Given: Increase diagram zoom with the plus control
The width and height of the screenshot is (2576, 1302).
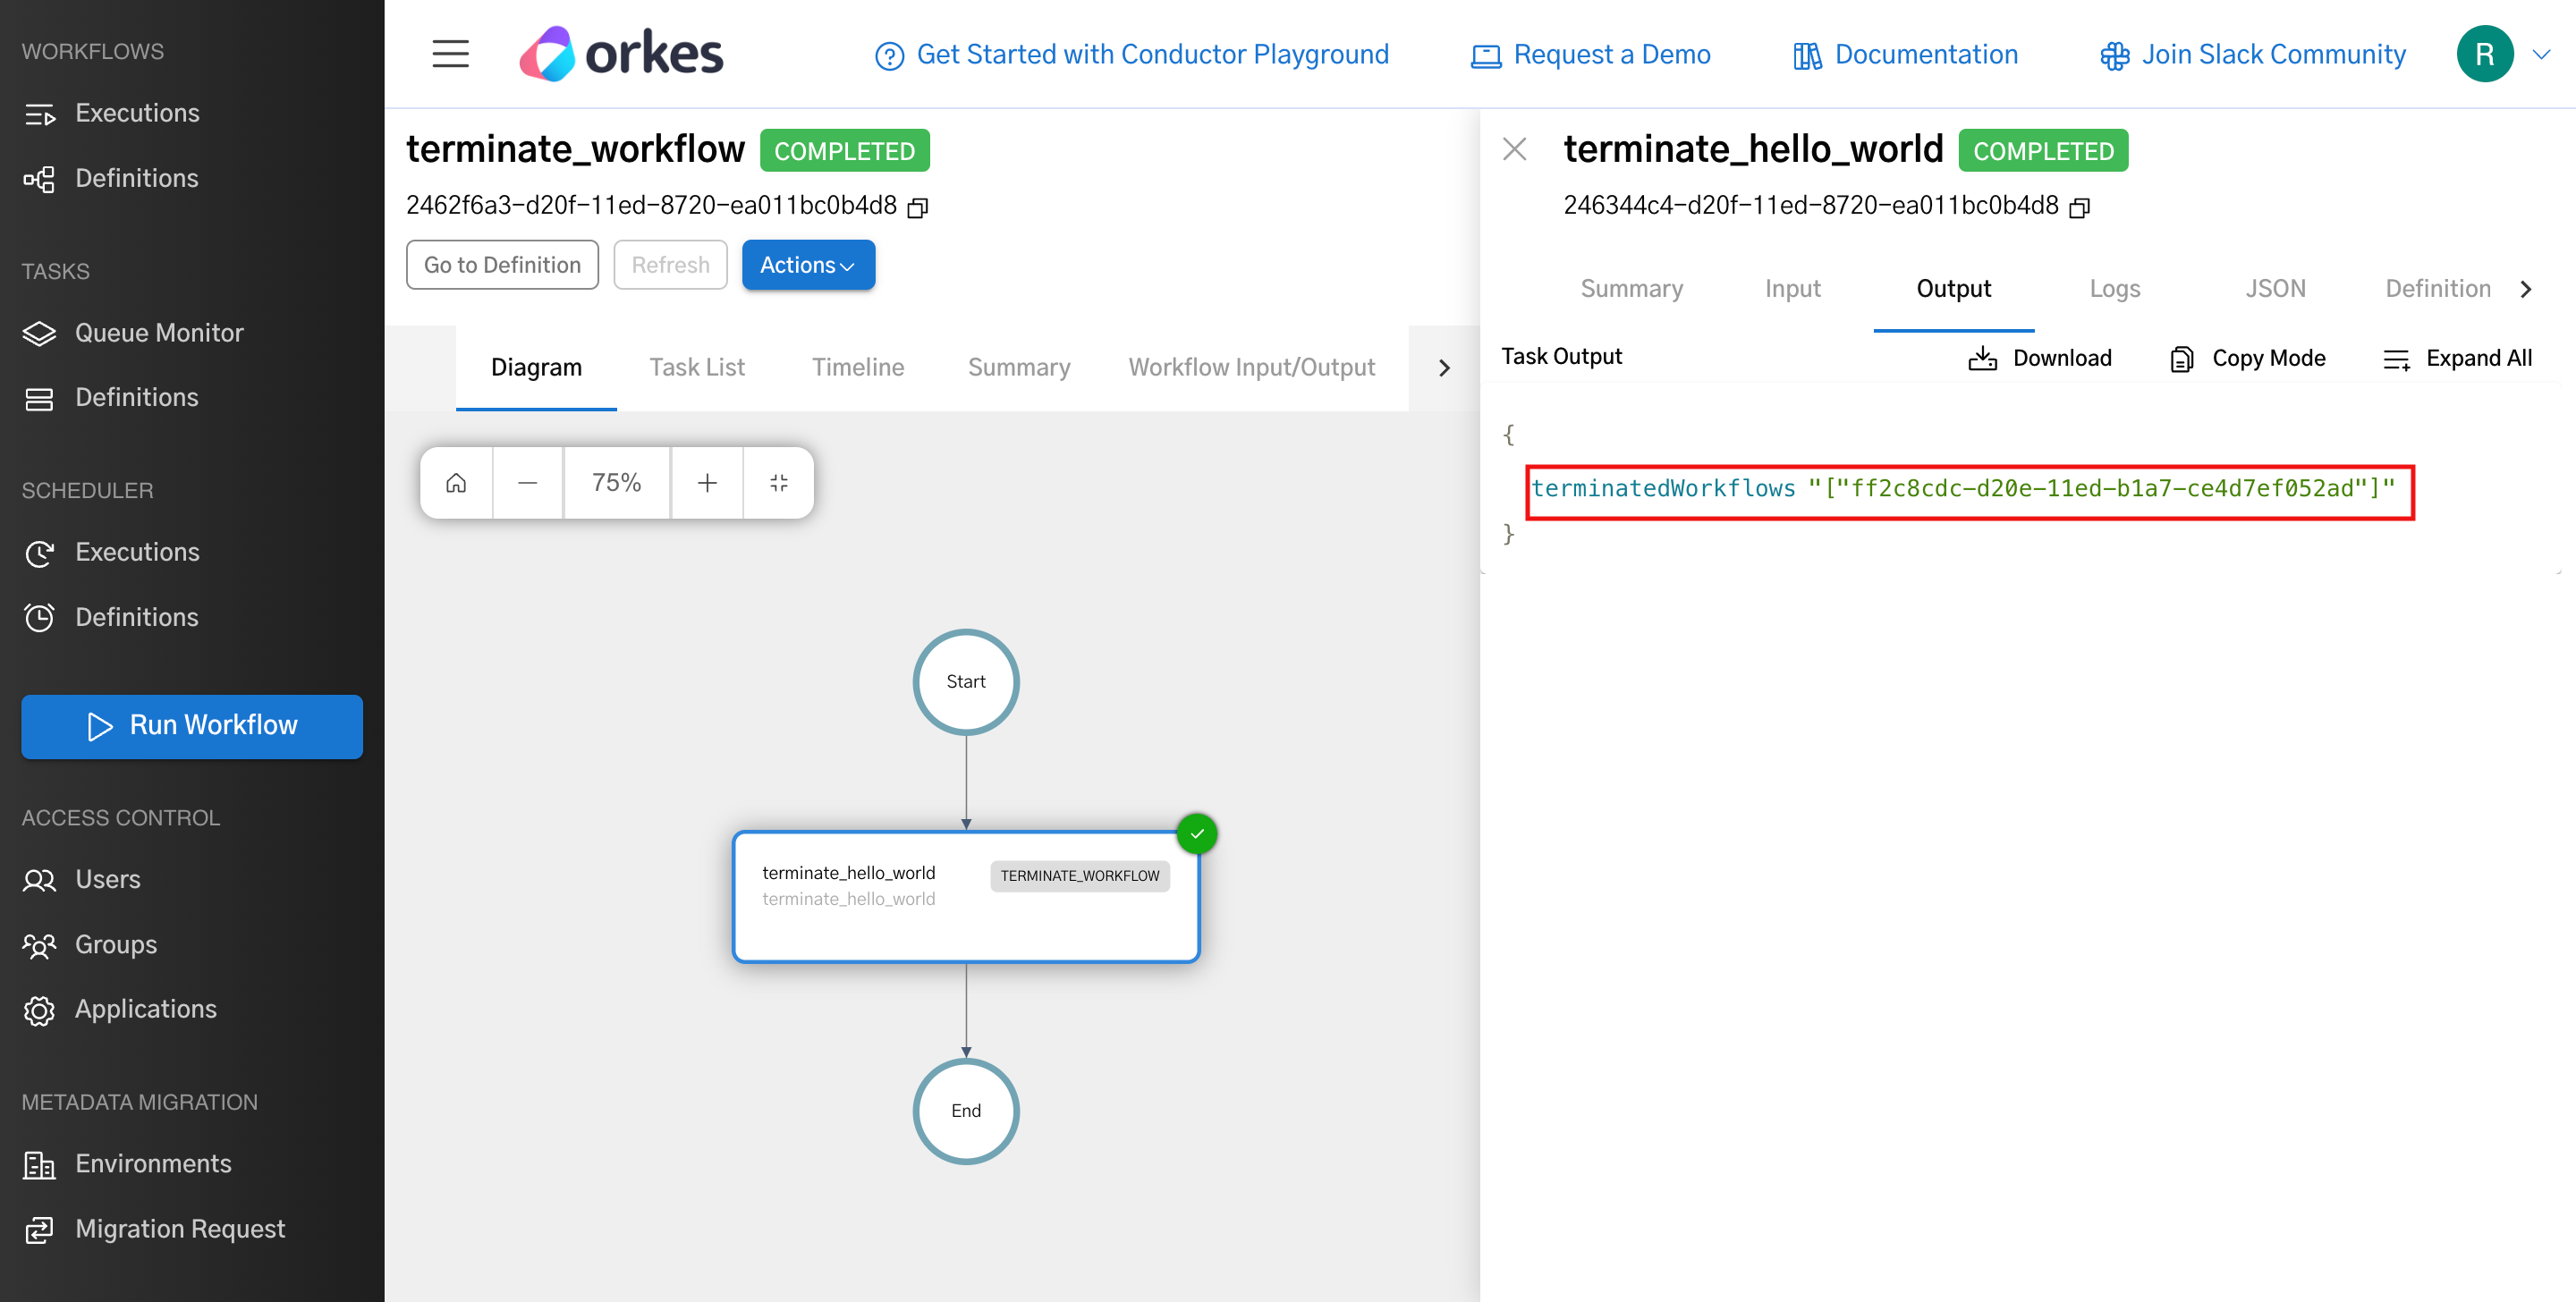Looking at the screenshot, I should pyautogui.click(x=707, y=482).
